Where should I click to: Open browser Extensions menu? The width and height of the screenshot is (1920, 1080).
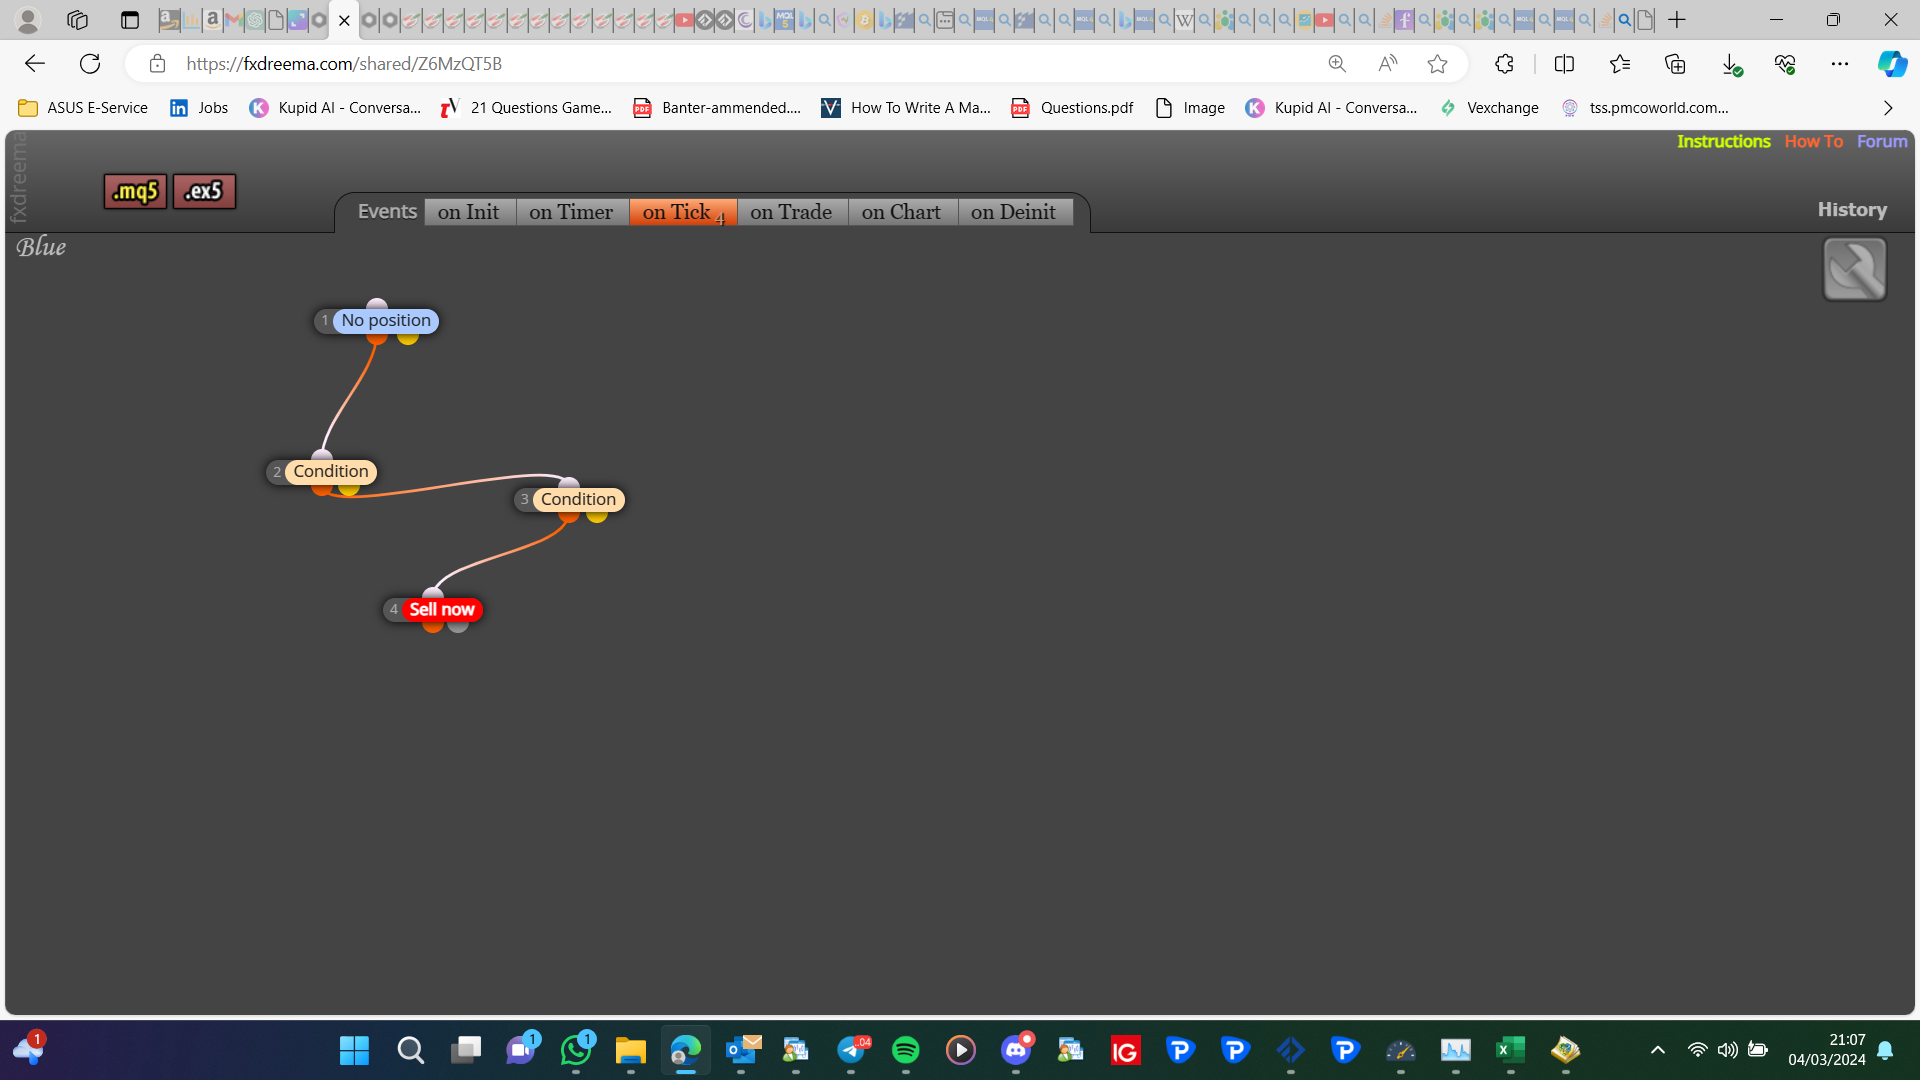[x=1504, y=64]
